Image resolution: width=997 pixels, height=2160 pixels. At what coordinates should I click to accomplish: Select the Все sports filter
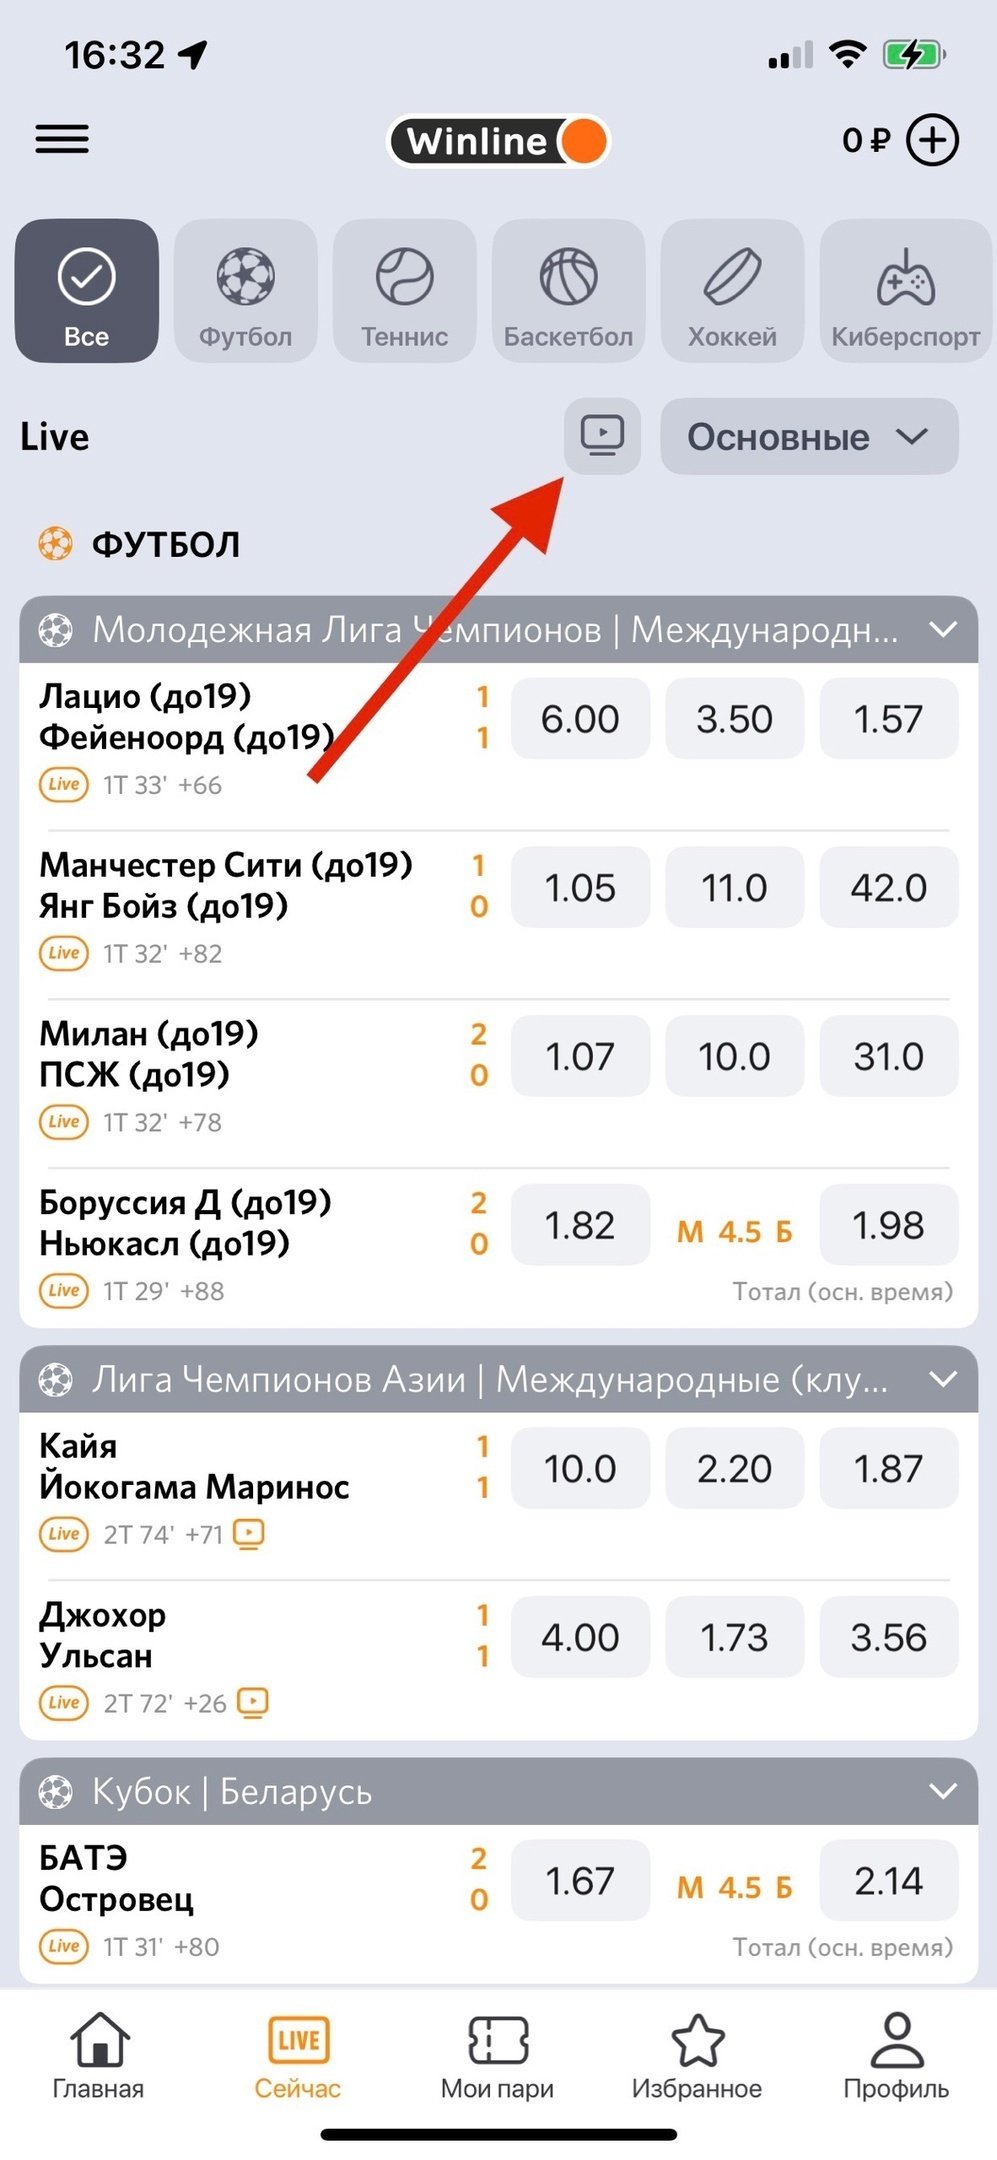(x=87, y=291)
